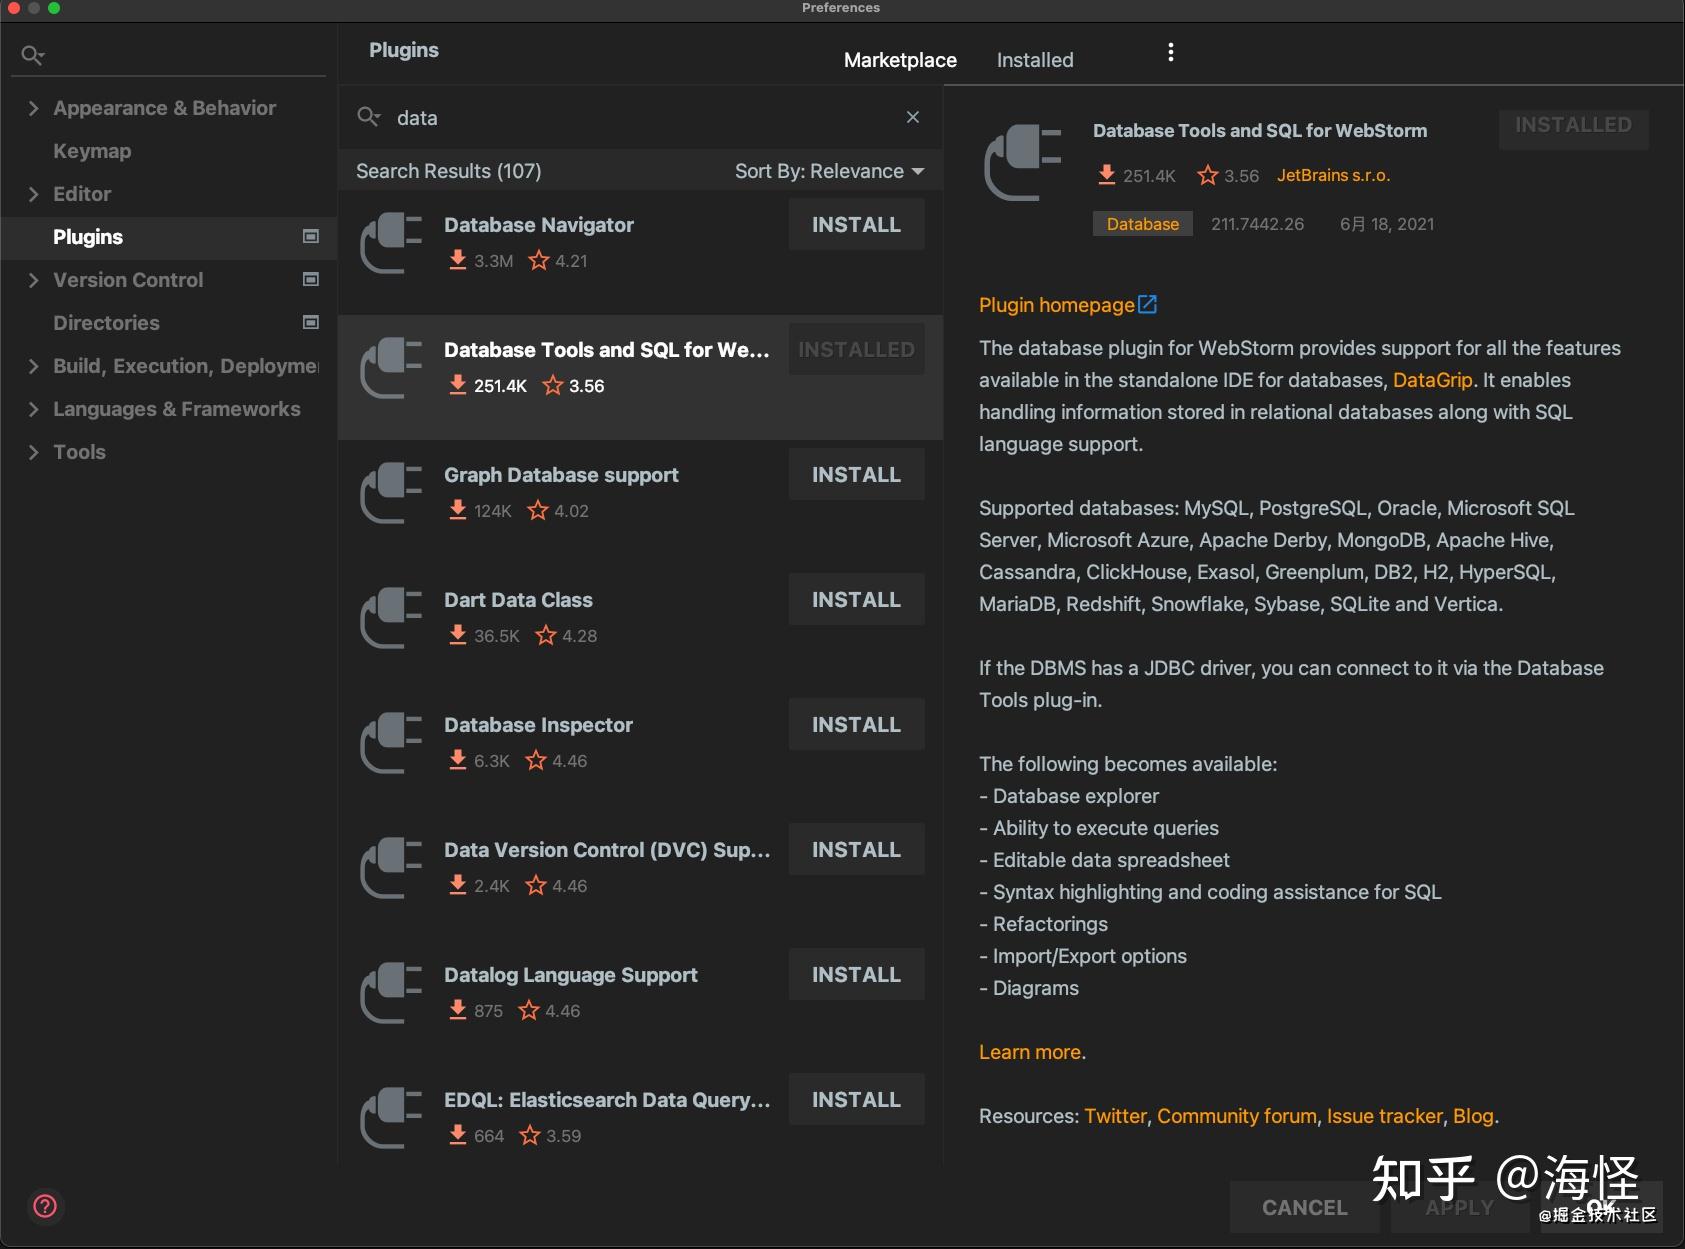Install the Datalog Language Support plugin
Screen dimensions: 1685x1249
coord(856,974)
